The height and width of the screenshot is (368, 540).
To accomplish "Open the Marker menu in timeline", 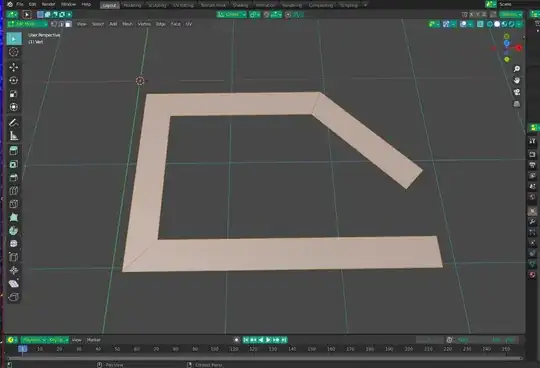I will [x=93, y=340].
